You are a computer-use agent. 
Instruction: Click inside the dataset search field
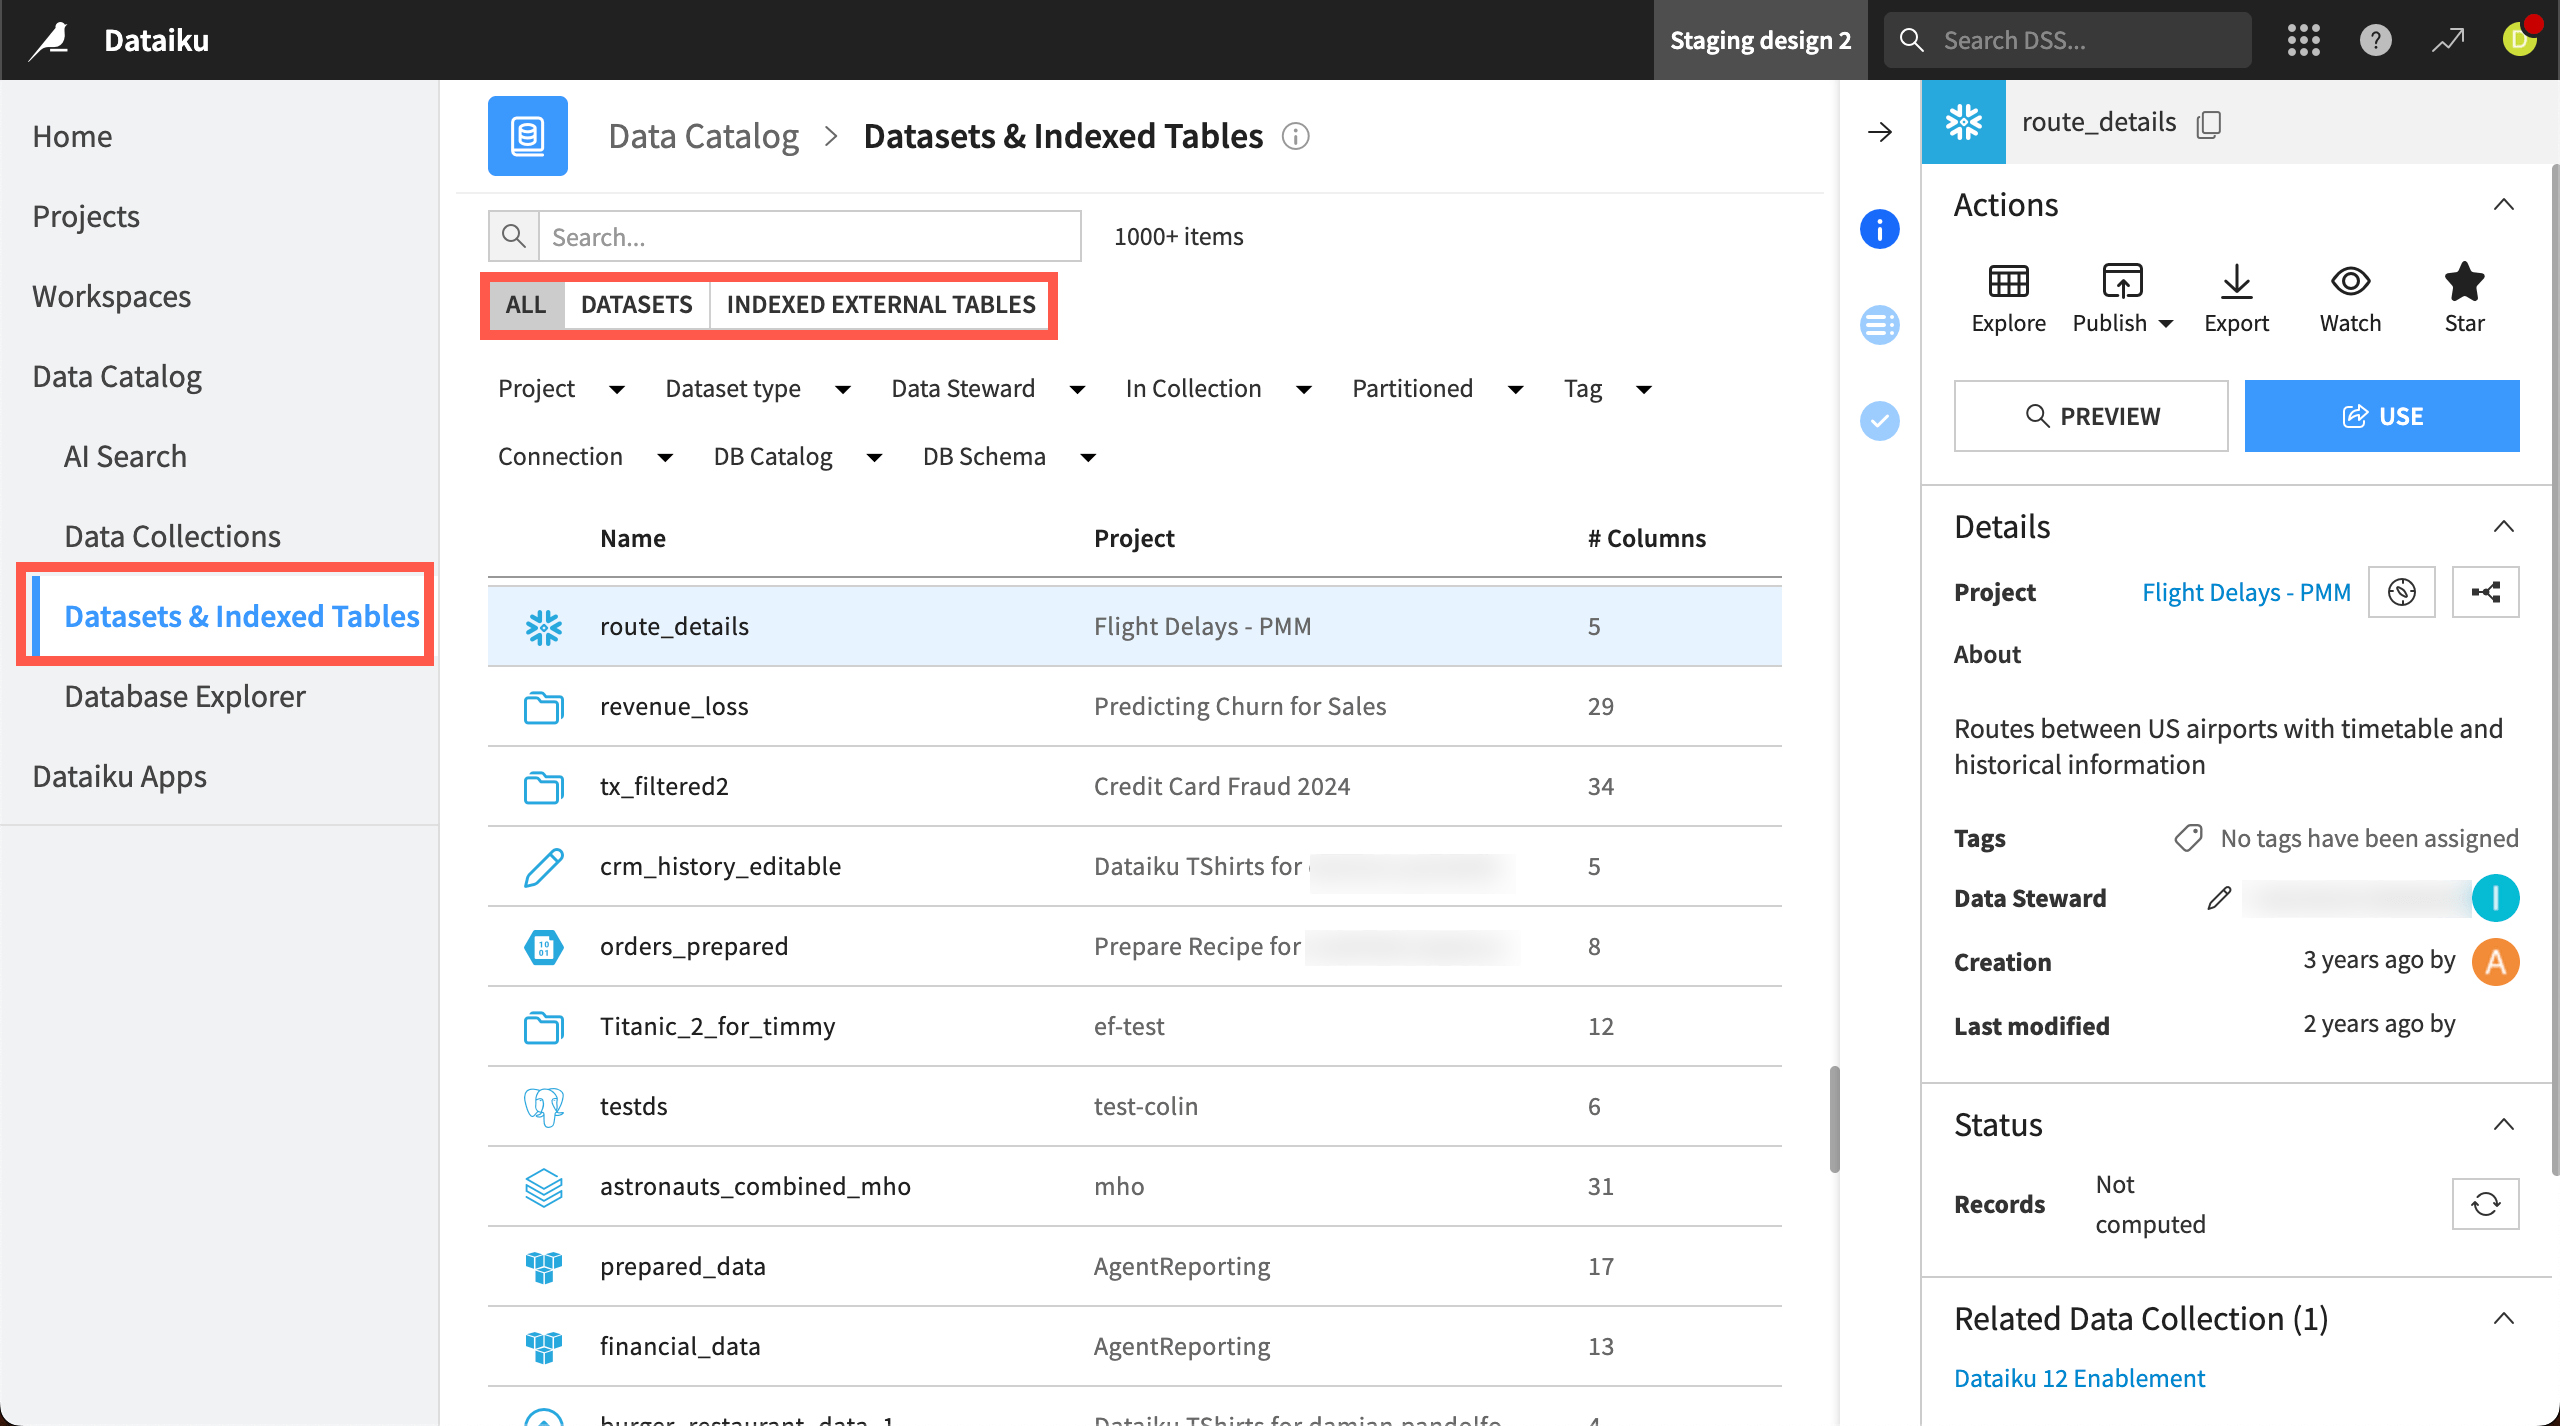(x=810, y=236)
